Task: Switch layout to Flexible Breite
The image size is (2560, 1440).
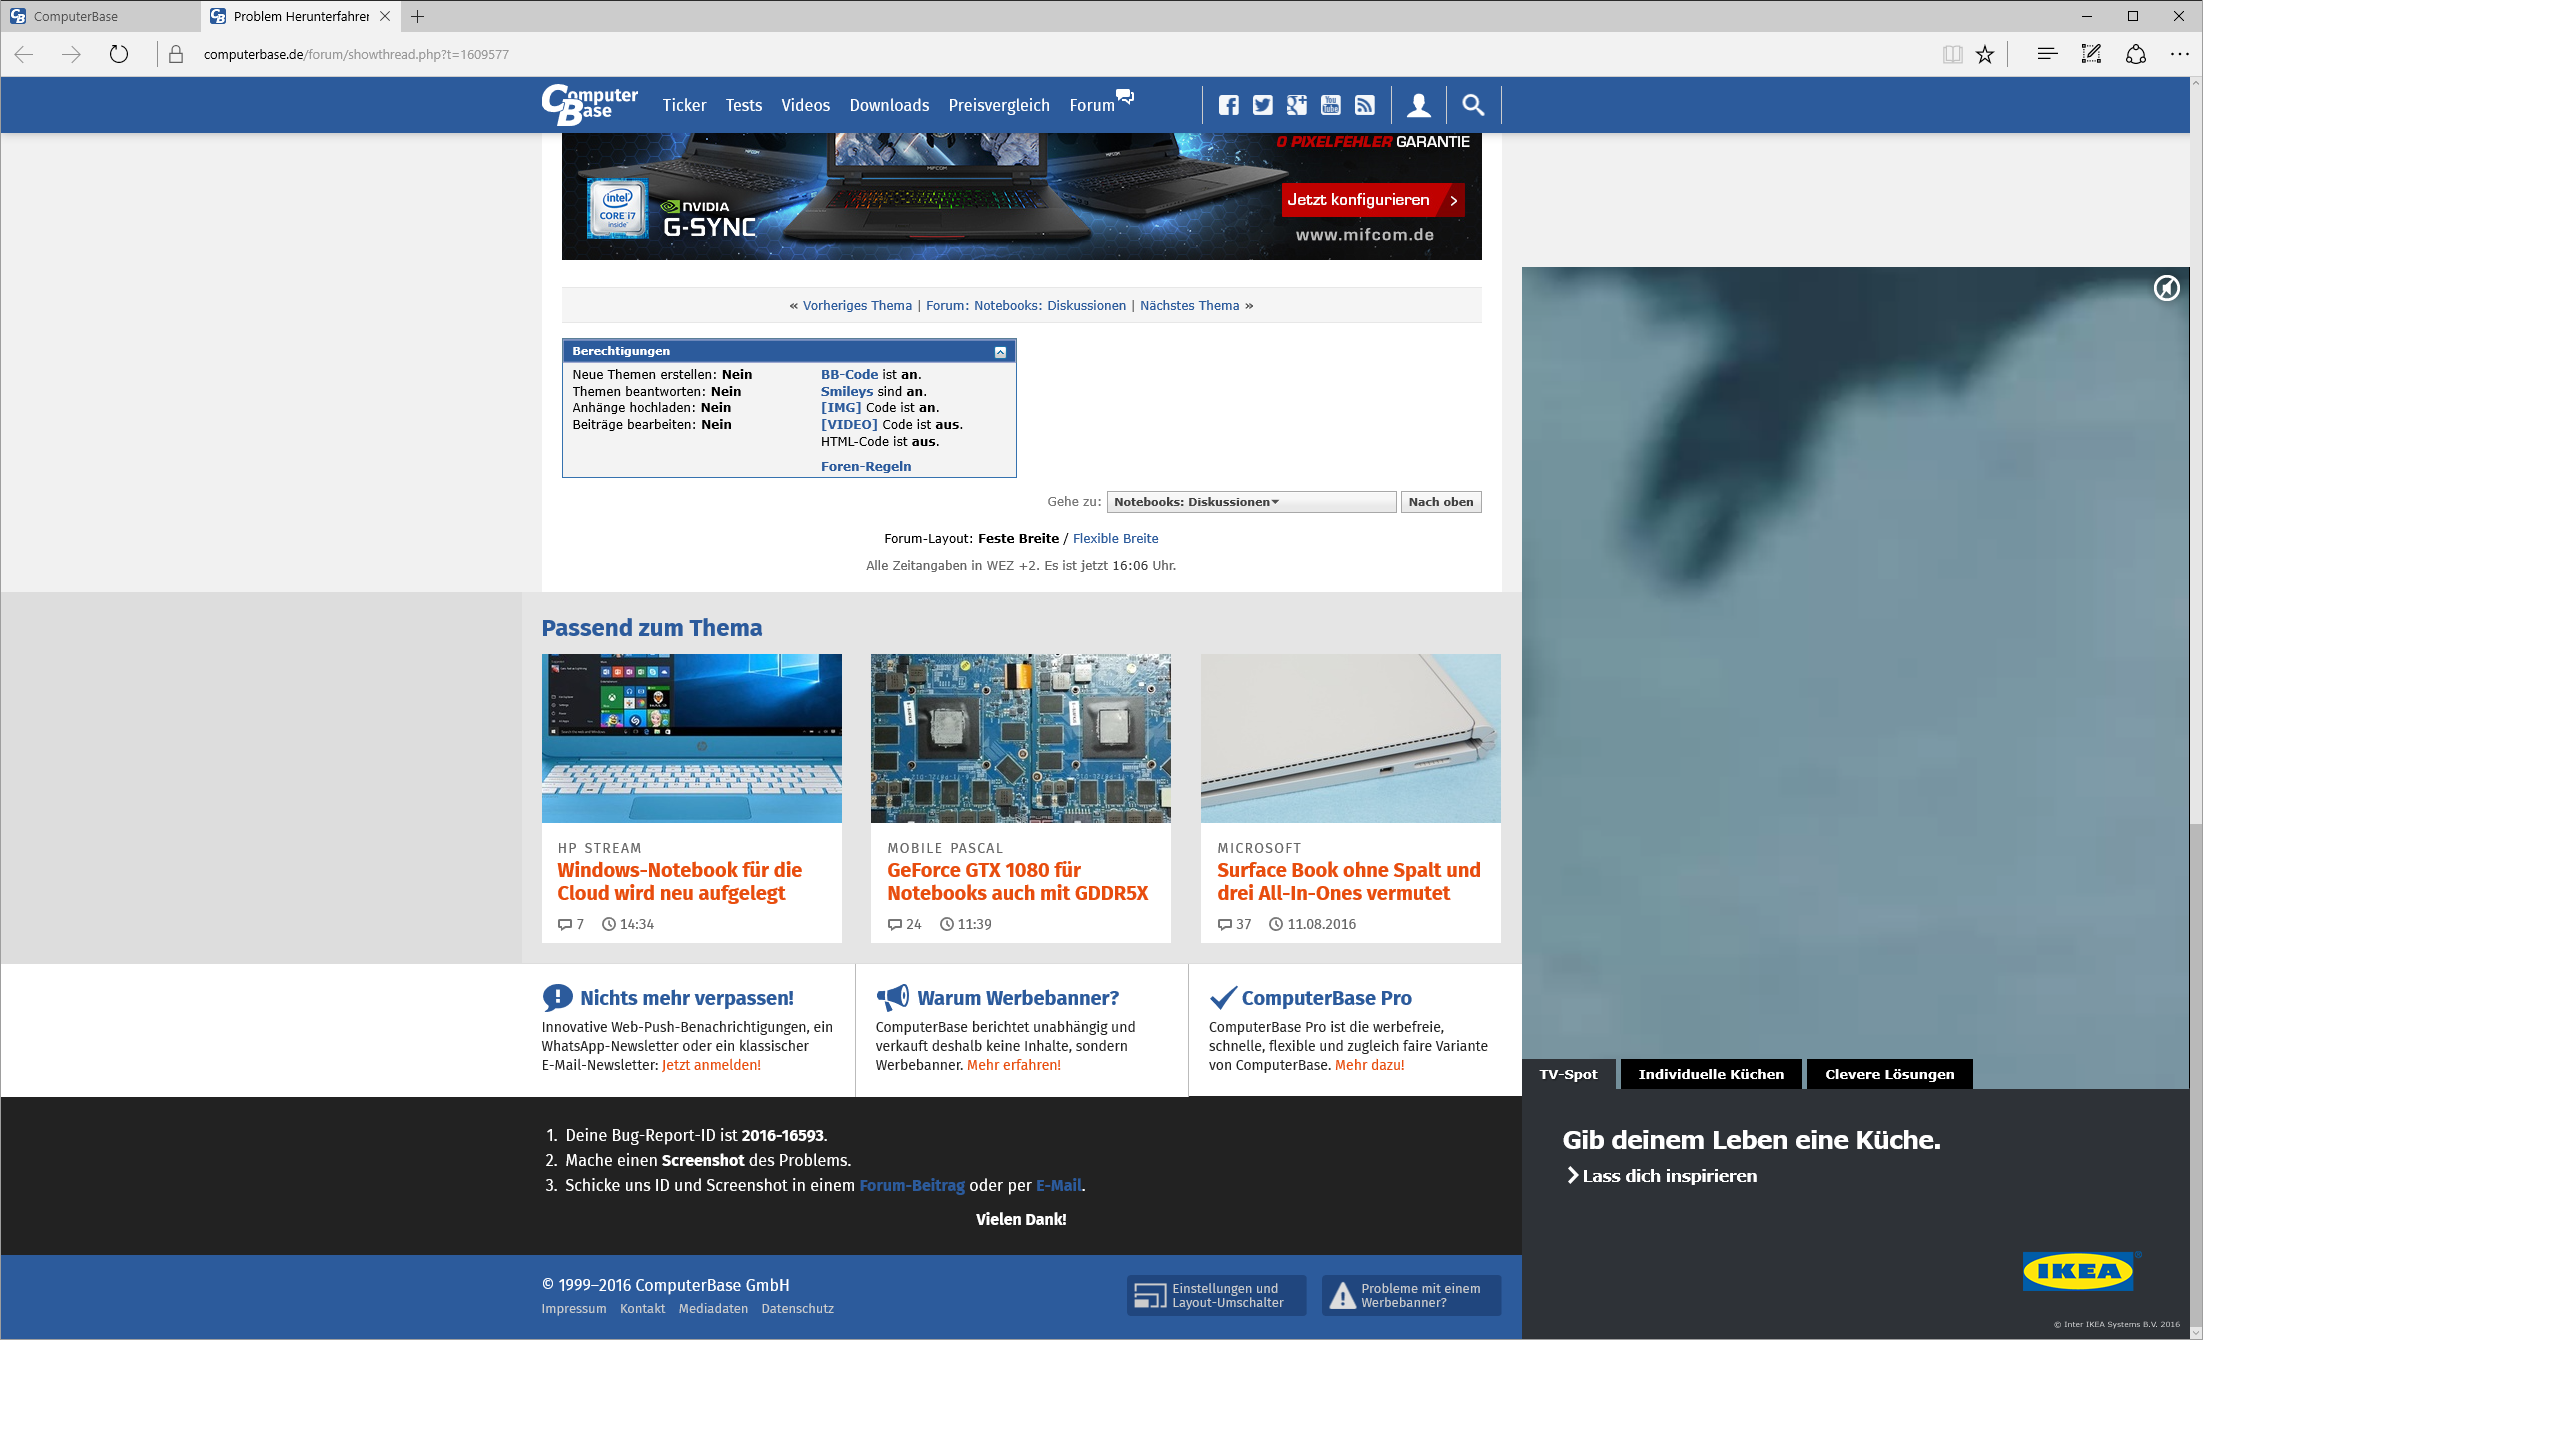Action: (x=1115, y=538)
